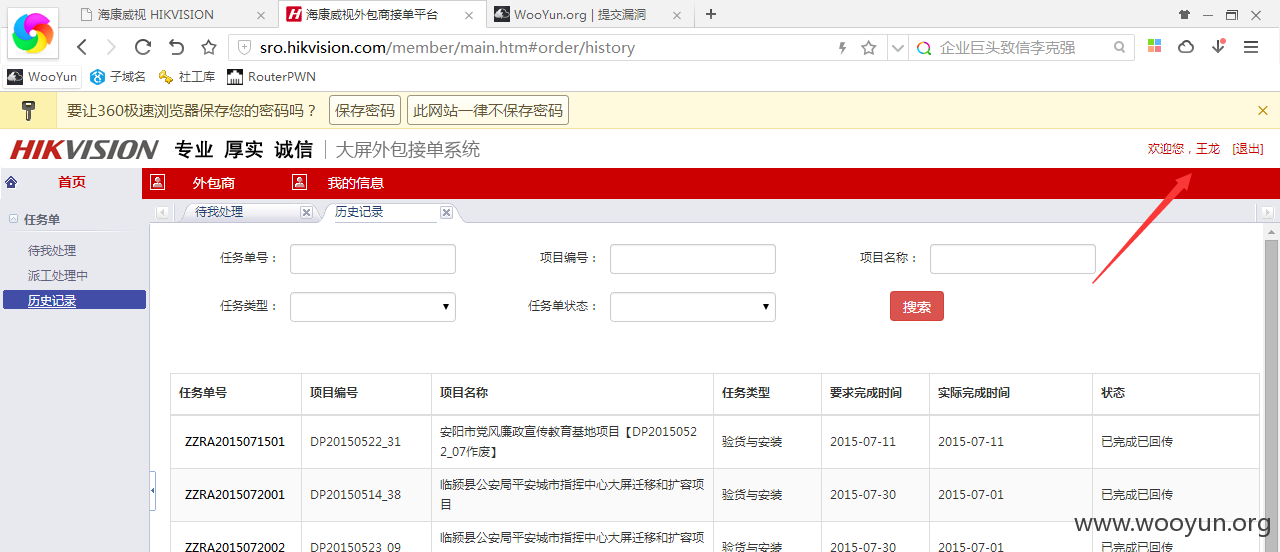Viewport: 1280px width, 552px height.
Task: Open a new tab with plus button
Action: point(711,14)
